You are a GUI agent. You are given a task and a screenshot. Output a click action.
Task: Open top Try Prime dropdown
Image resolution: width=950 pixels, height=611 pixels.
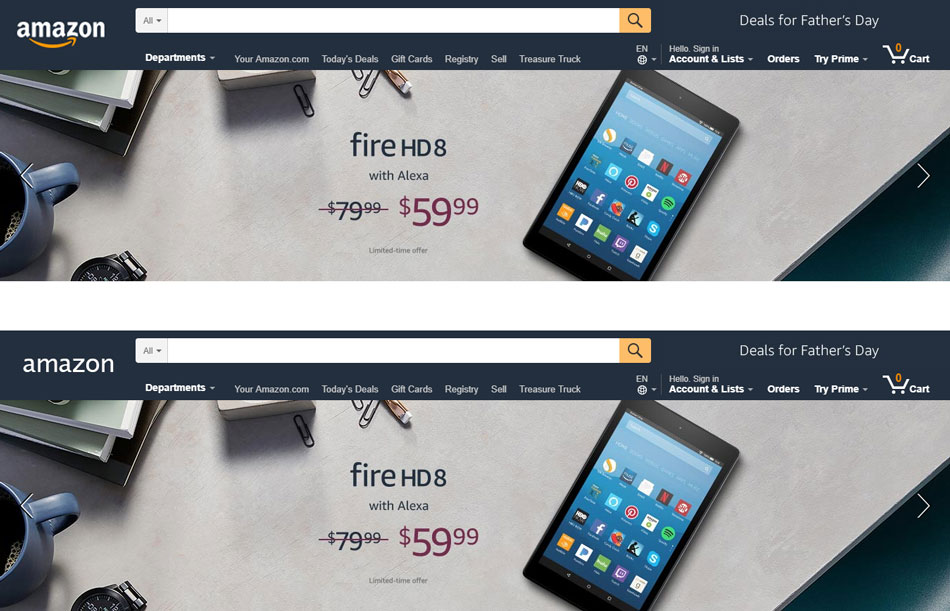click(841, 59)
